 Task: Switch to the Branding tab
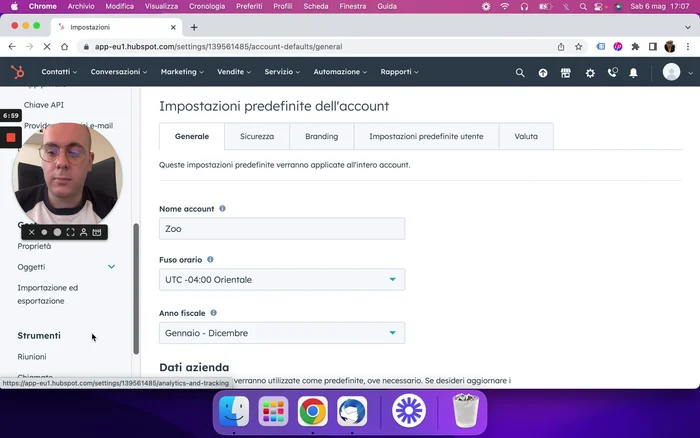[x=321, y=137]
